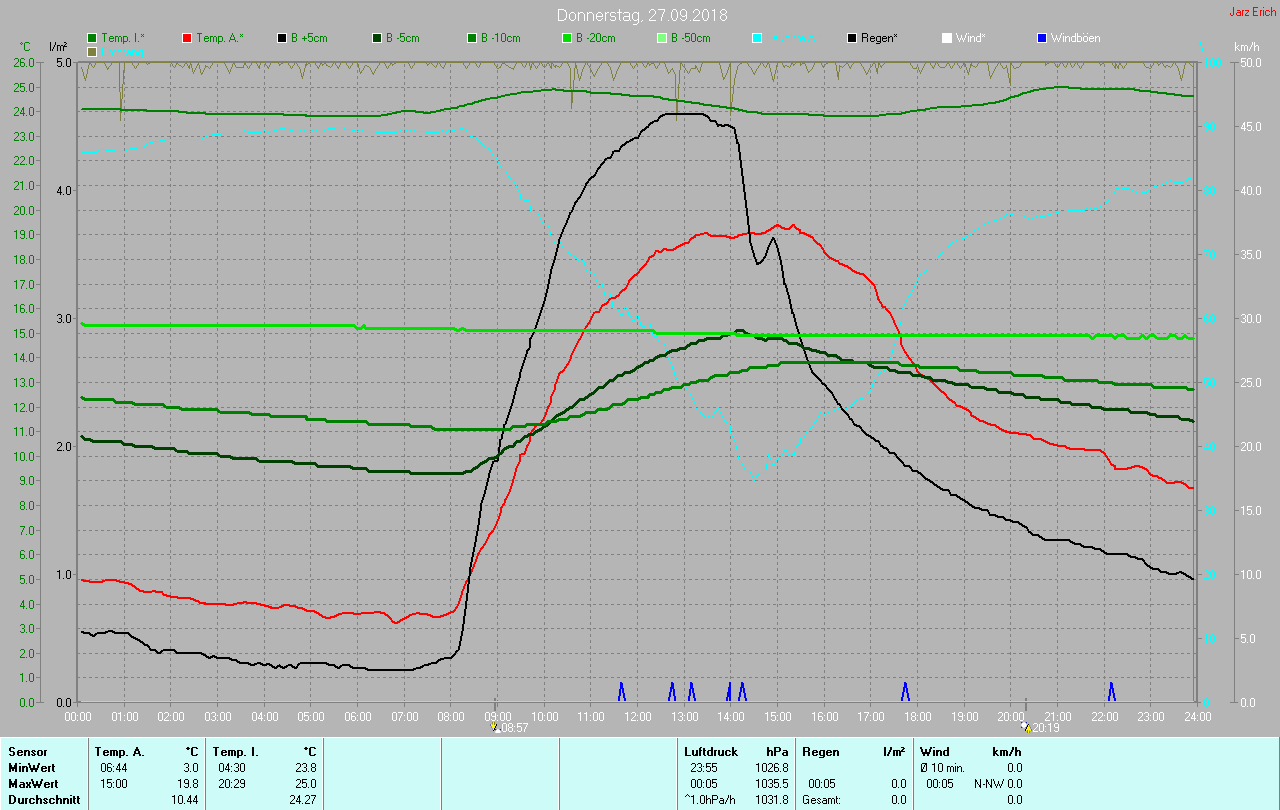Viewport: 1280px width, 810px height.
Task: Click the pressure maximum '1035.5'
Action: [x=771, y=784]
